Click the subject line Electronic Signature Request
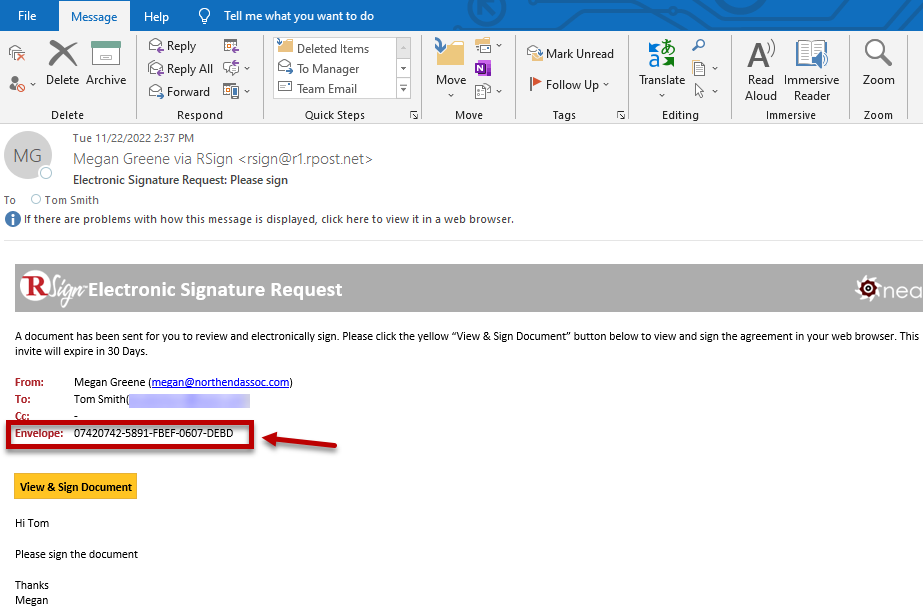923x610 pixels. pyautogui.click(x=180, y=180)
